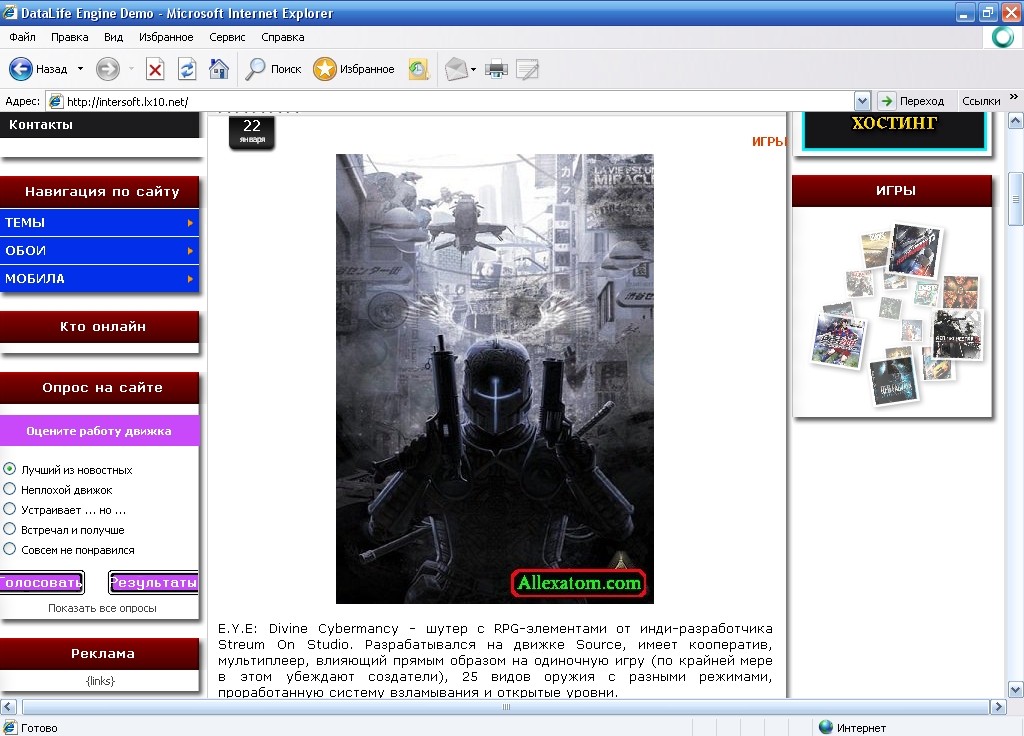1024x736 pixels.
Task: Select the Встречал и получше radio option
Action: click(x=10, y=529)
